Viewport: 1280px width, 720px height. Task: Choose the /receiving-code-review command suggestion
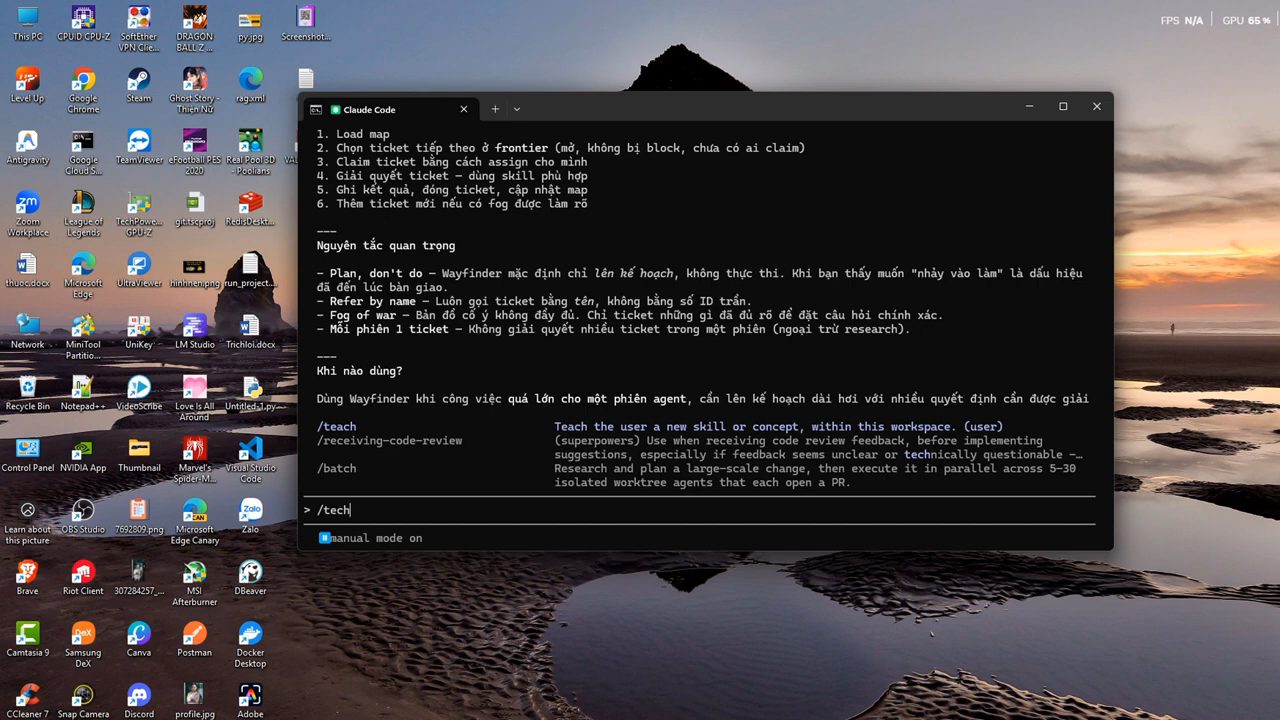pyautogui.click(x=698, y=447)
